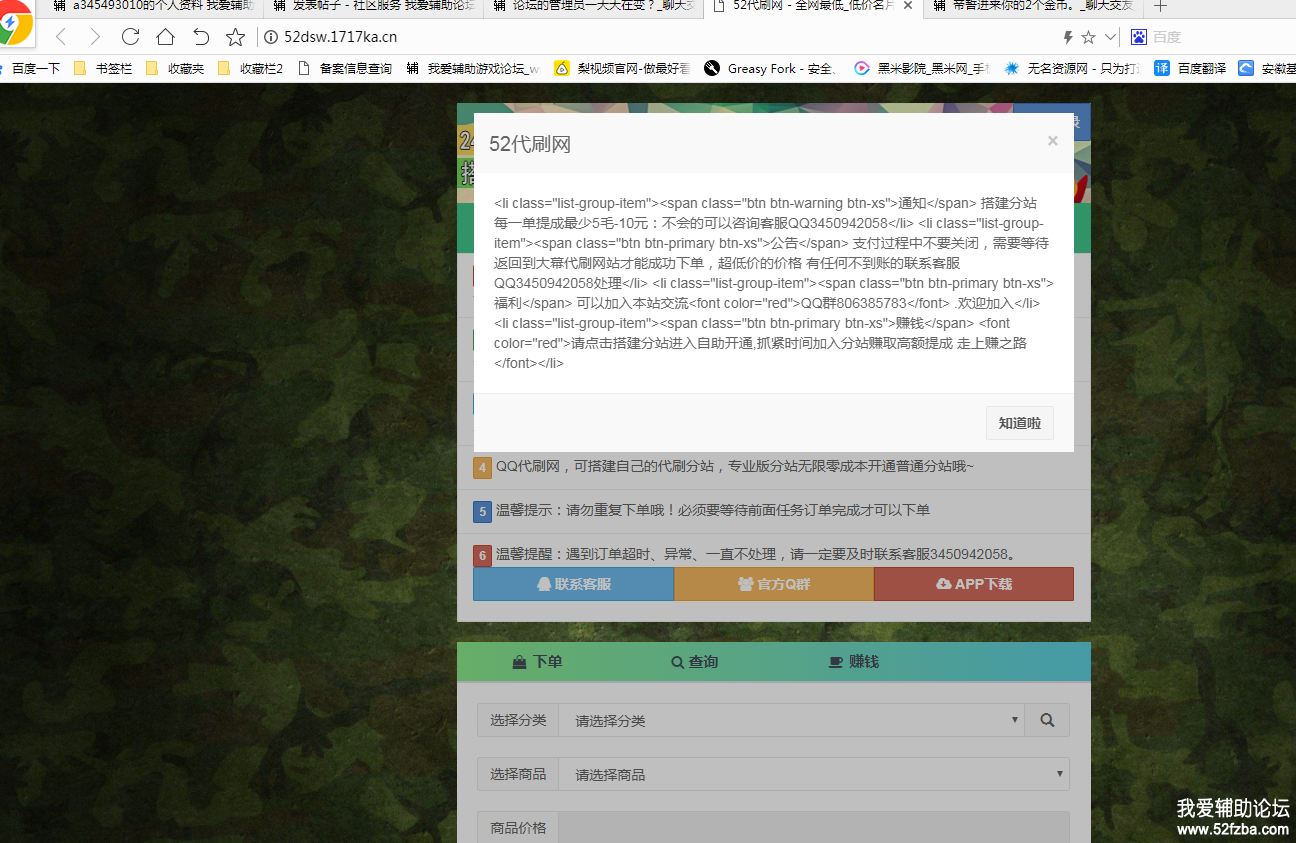The width and height of the screenshot is (1296, 843).
Task: Go back to the previous page
Action: click(61, 38)
